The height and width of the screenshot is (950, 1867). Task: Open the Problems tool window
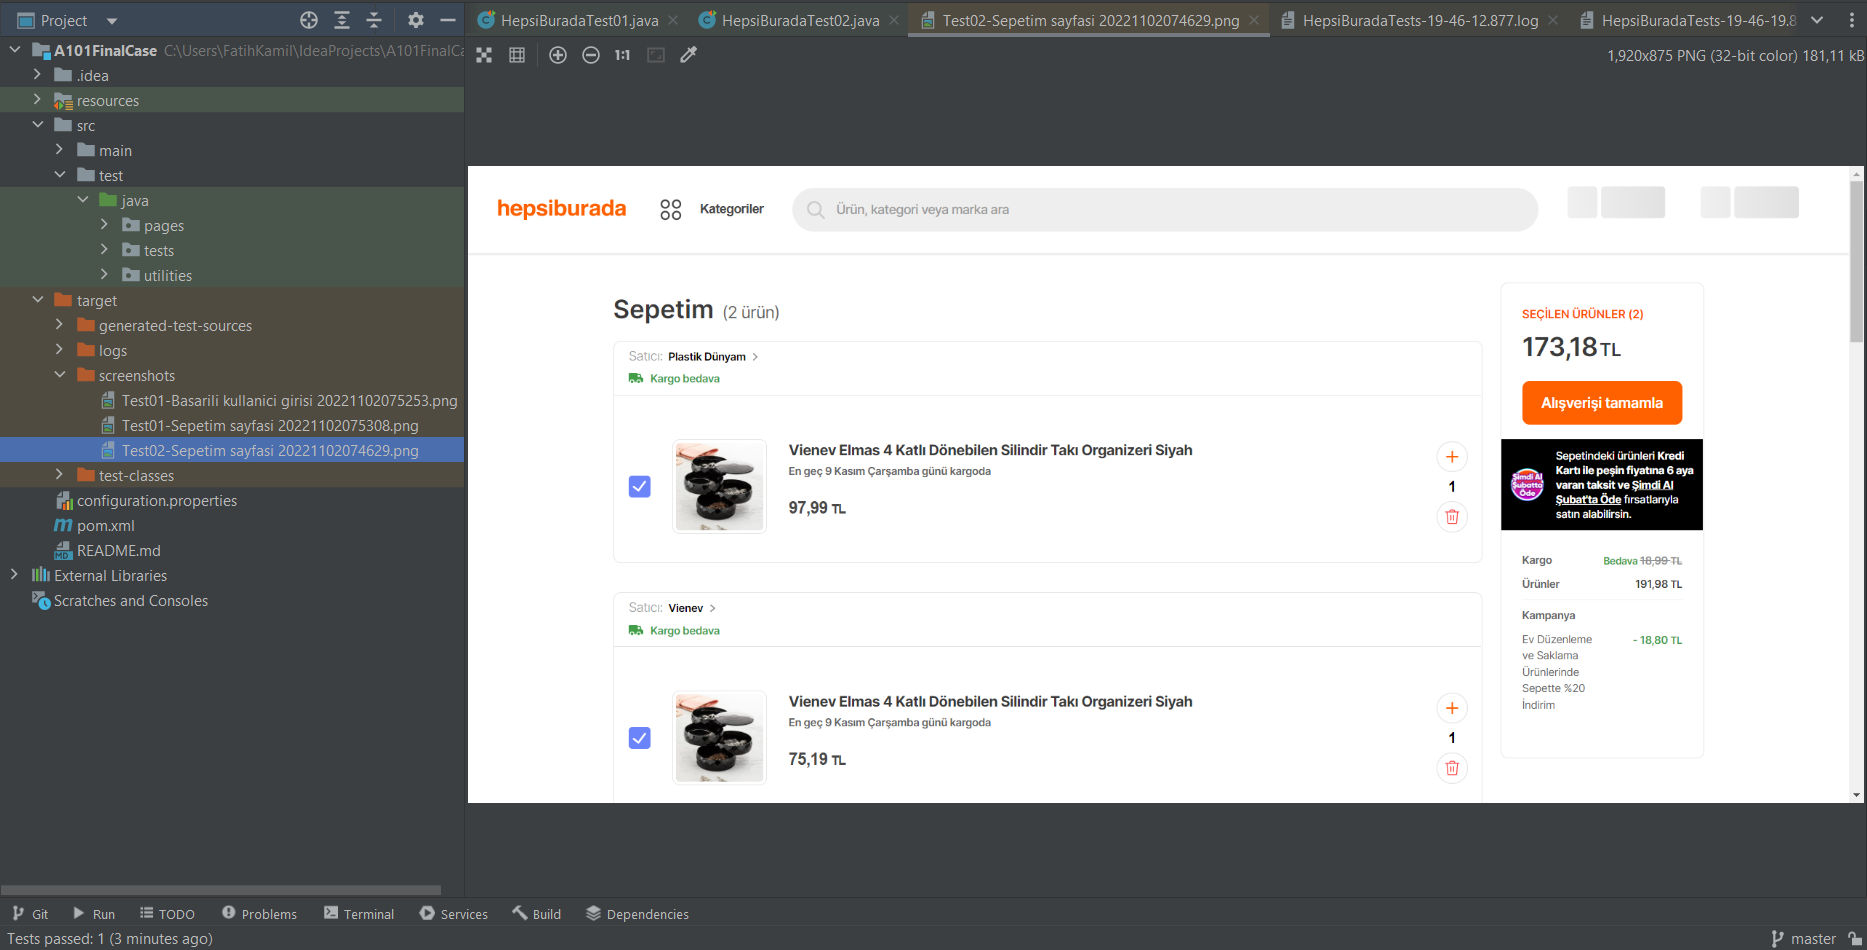pos(260,914)
